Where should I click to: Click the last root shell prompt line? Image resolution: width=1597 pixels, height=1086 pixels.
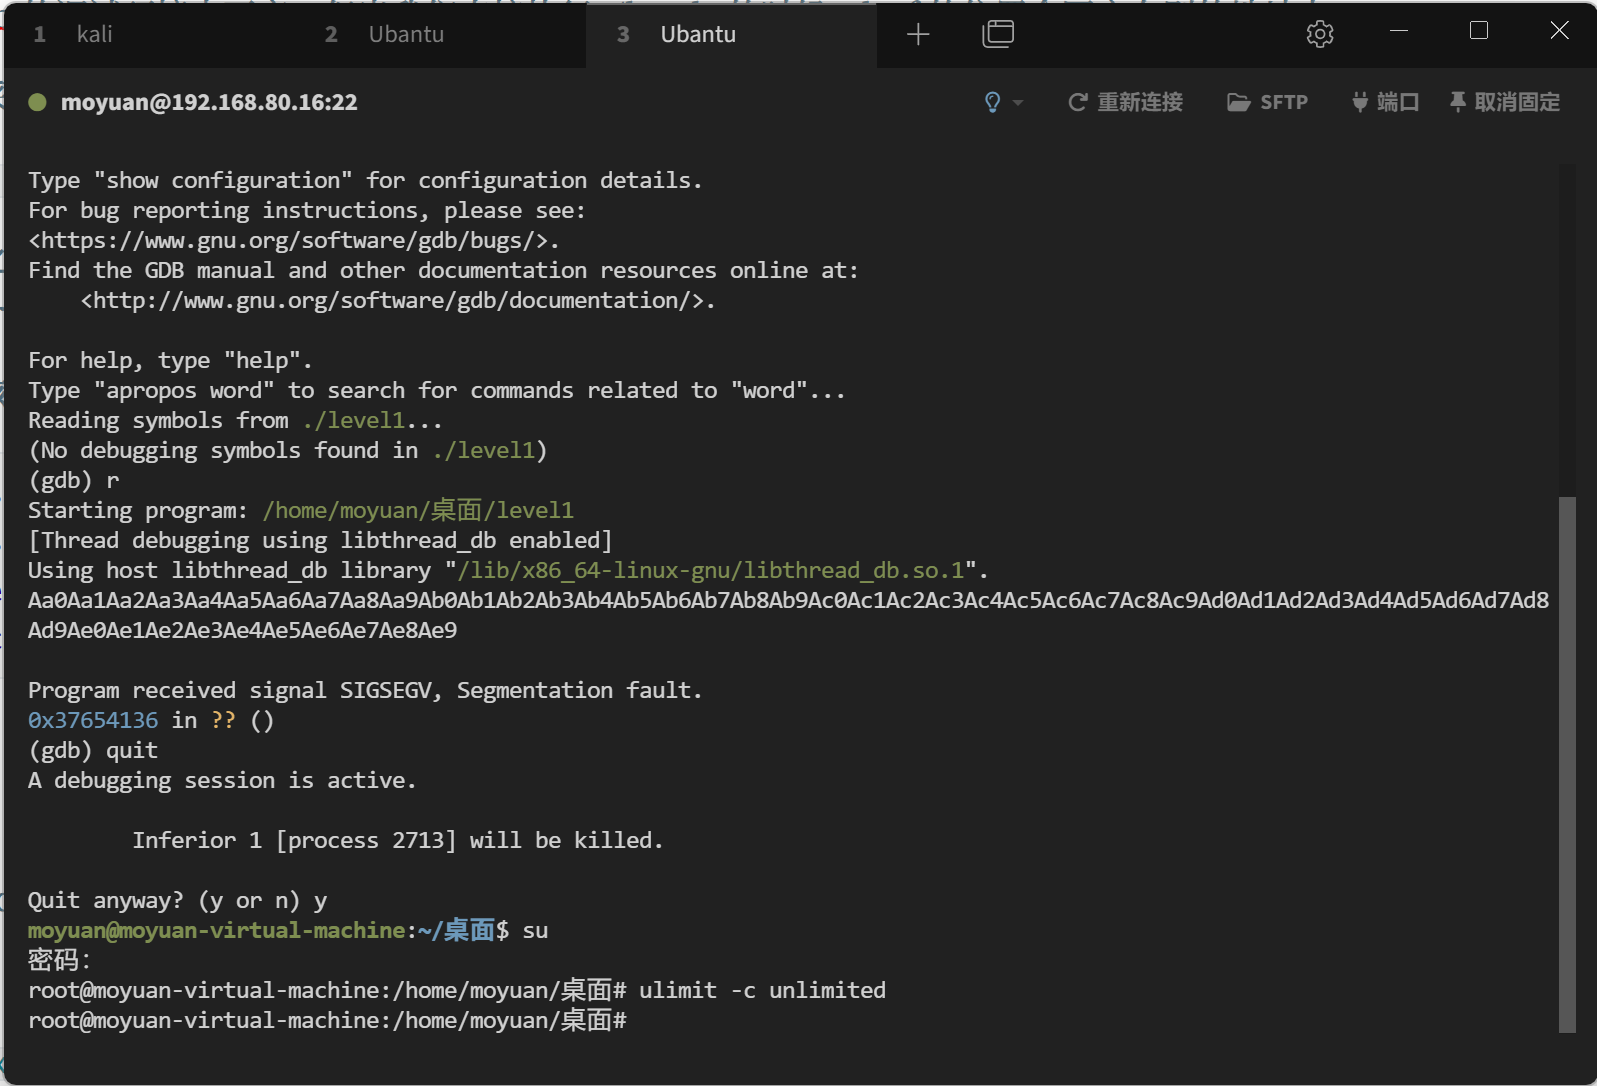(327, 1021)
